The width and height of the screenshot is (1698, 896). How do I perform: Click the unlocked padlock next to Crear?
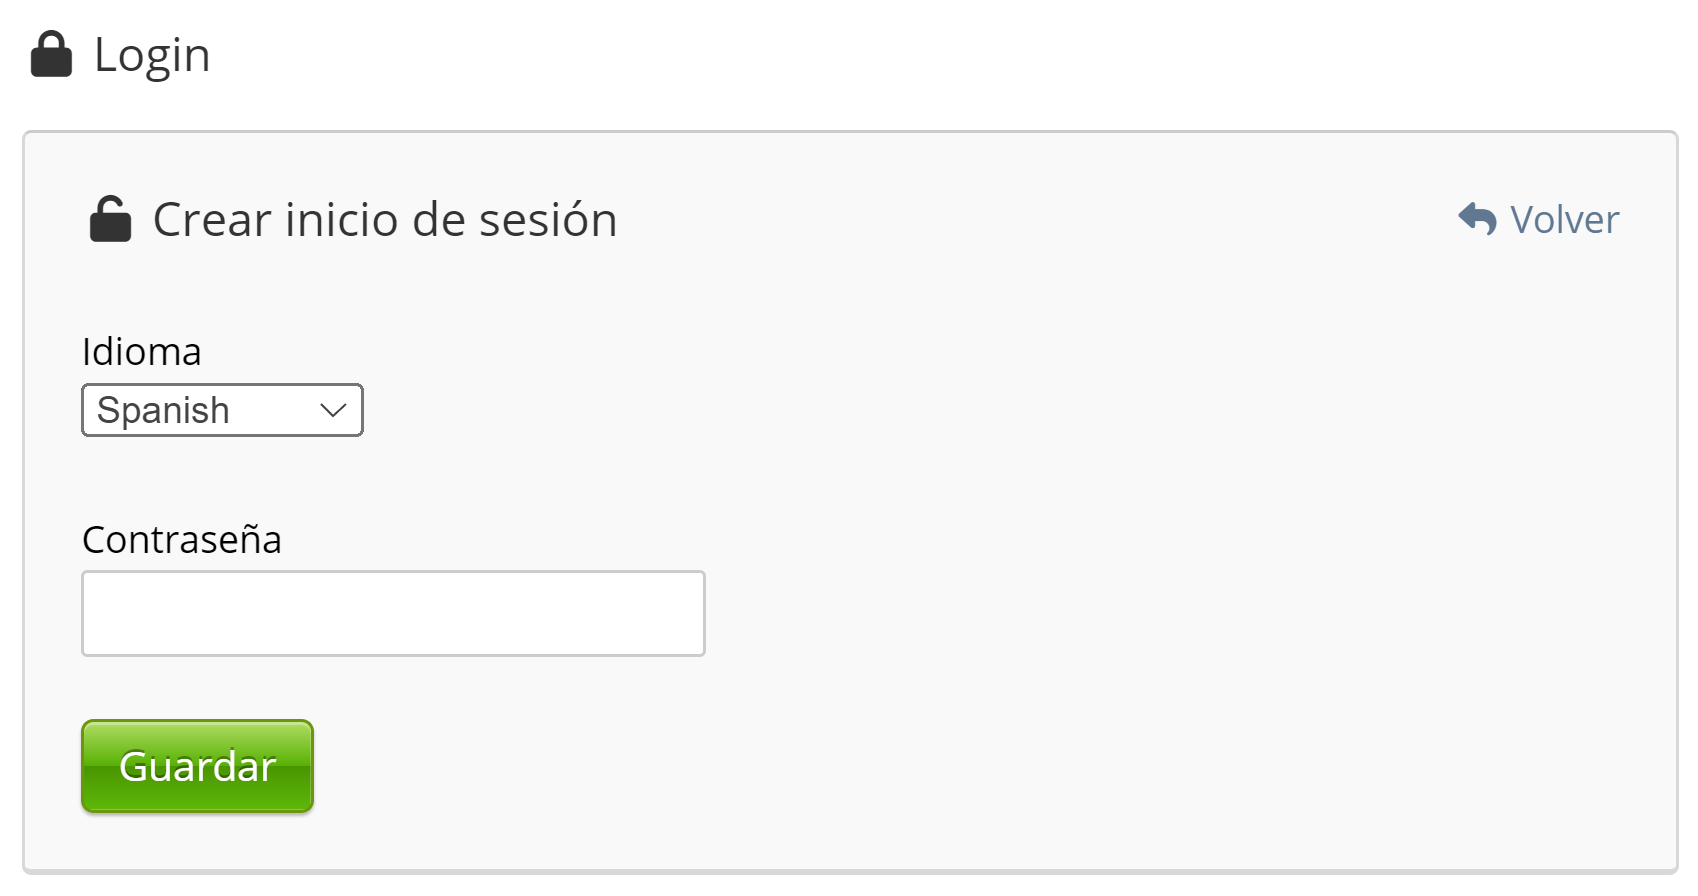(x=110, y=219)
